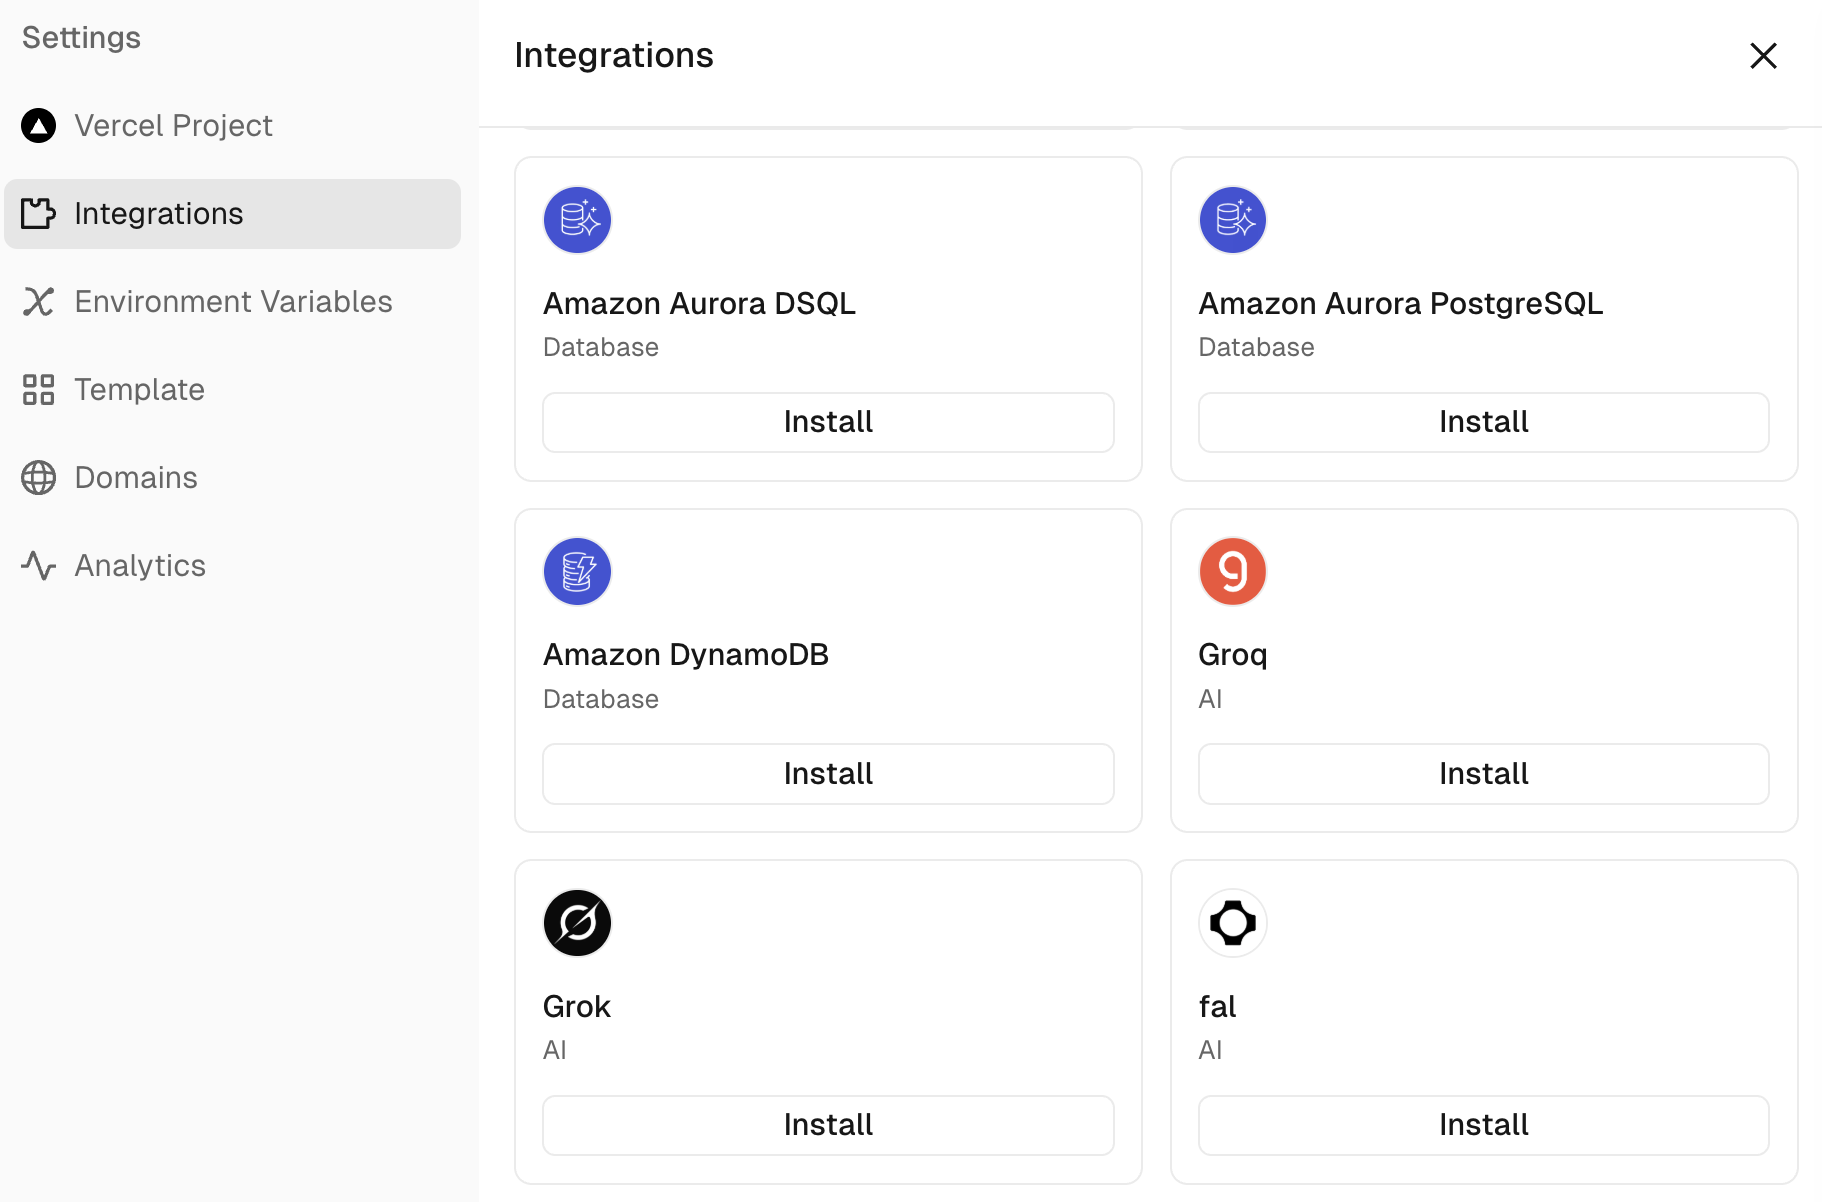
Task: Click the Groq card title
Action: (x=1233, y=655)
